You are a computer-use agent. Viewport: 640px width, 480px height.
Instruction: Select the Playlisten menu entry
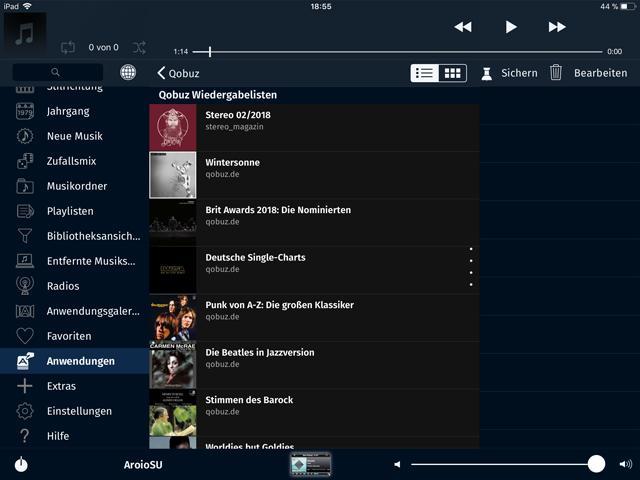coord(70,211)
